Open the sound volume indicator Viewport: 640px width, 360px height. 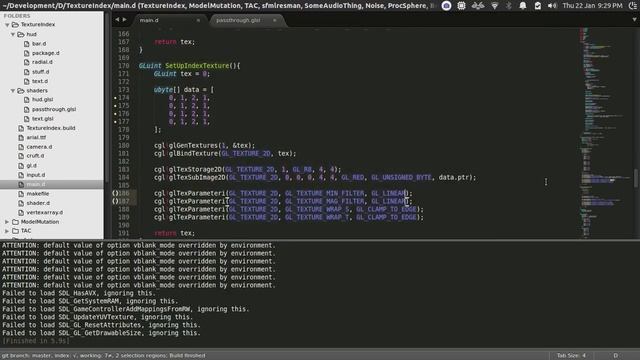pos(552,6)
